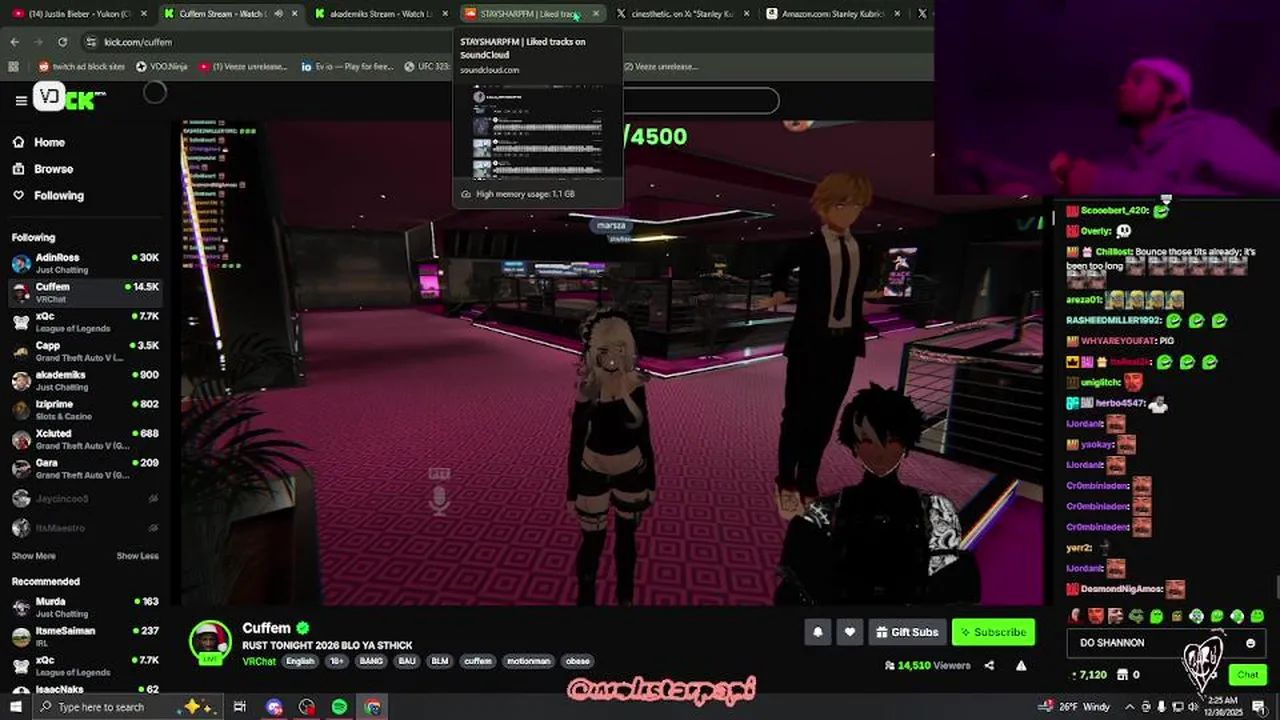Click the motionman tag
The width and height of the screenshot is (1280, 720).
click(528, 661)
